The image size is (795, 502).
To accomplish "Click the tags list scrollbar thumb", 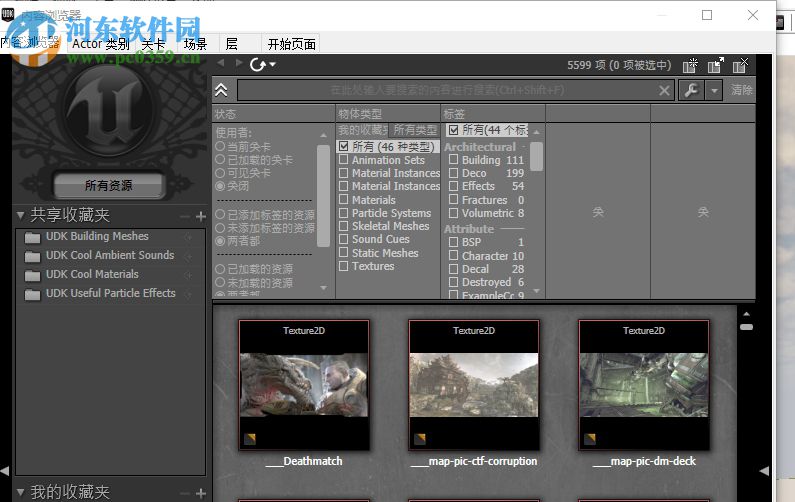I will 536,156.
